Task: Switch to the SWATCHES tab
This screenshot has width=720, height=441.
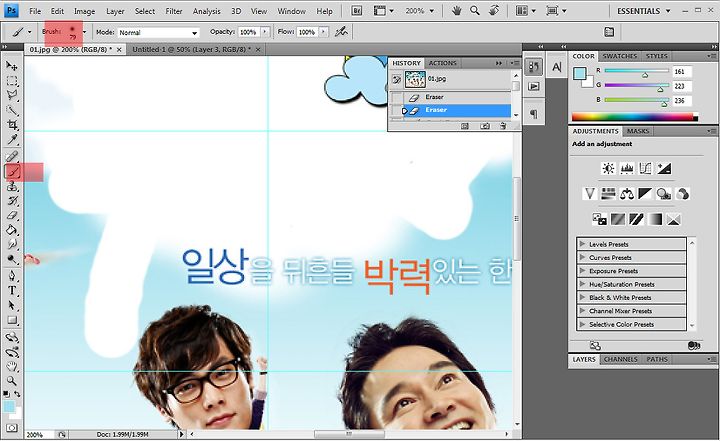Action: coord(619,56)
